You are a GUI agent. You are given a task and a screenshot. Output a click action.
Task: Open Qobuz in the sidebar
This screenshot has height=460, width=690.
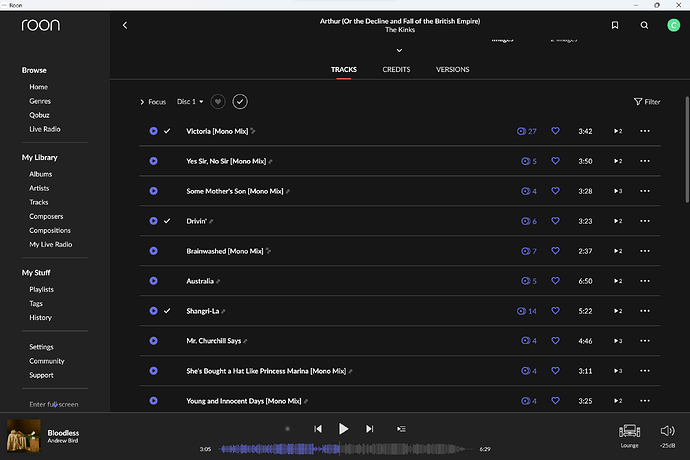pos(39,115)
